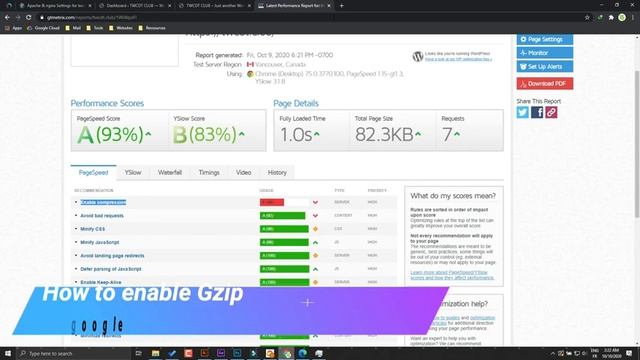Click the orange diamond beside Minify CSS grade
The height and width of the screenshot is (360, 640).
[315, 229]
